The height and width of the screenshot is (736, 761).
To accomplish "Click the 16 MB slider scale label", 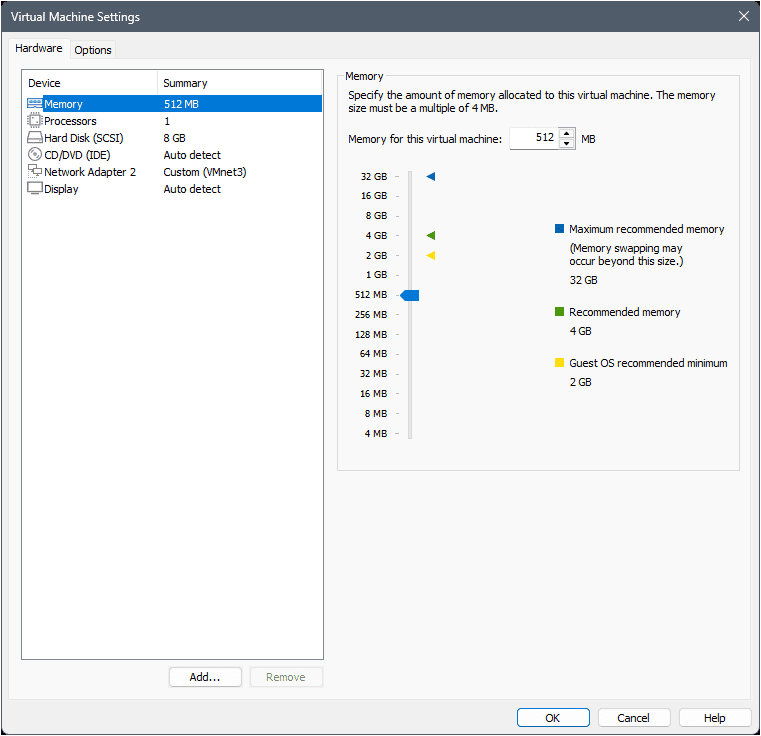I will tap(373, 394).
